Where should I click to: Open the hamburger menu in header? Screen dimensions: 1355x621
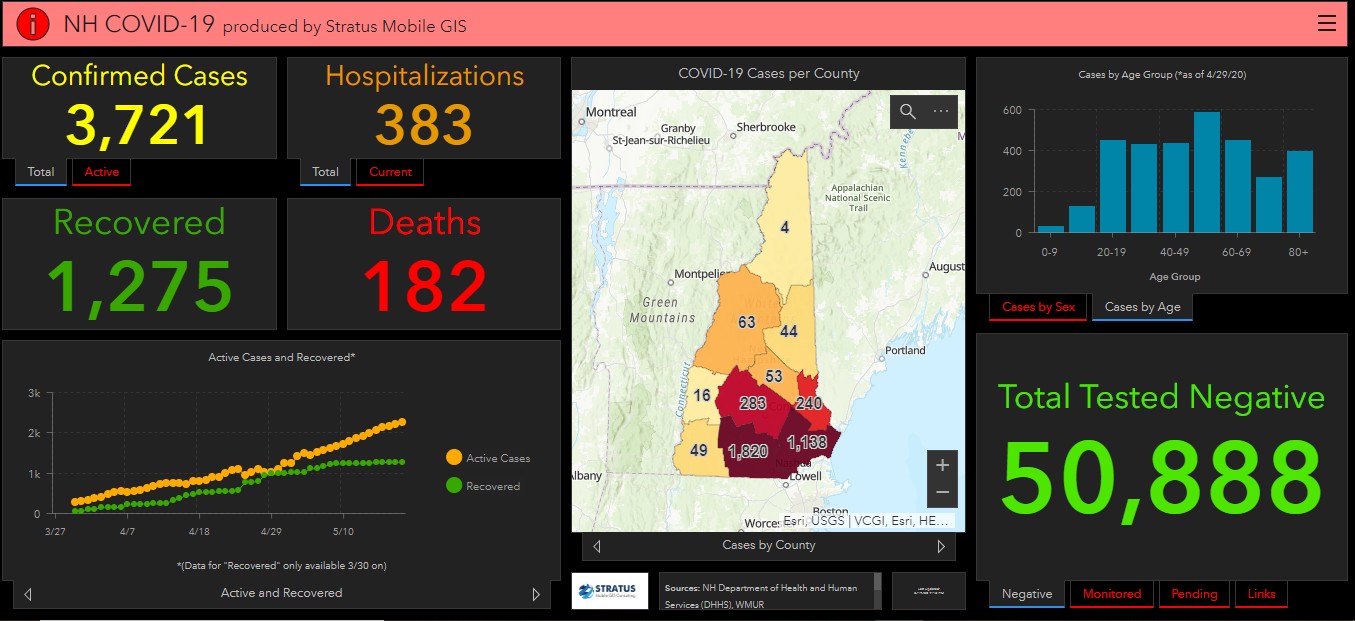1327,24
